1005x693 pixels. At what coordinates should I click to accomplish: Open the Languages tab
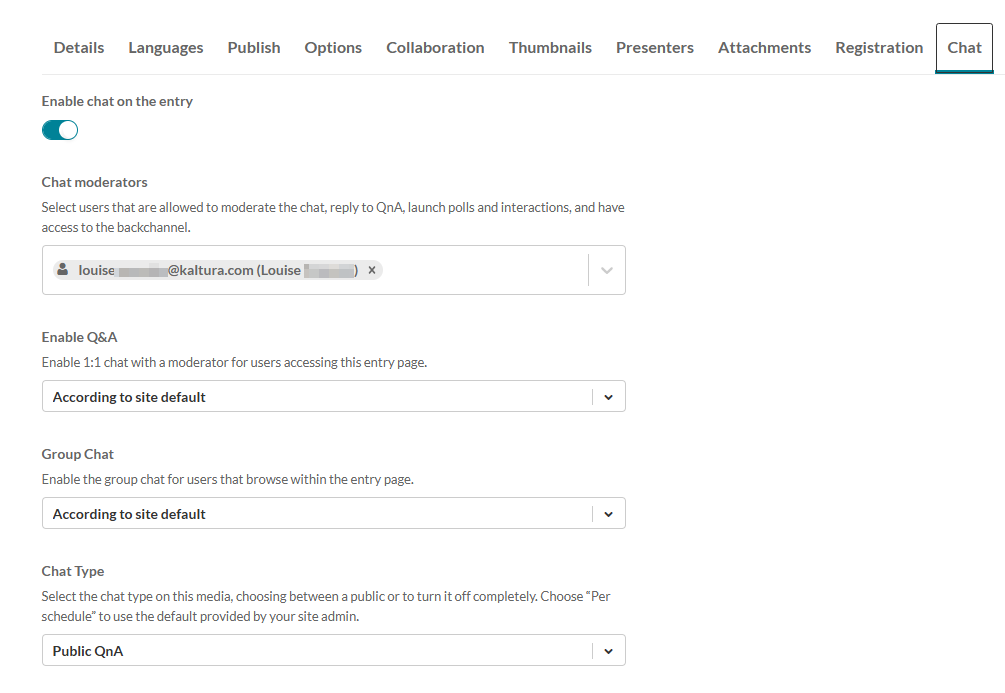point(166,48)
